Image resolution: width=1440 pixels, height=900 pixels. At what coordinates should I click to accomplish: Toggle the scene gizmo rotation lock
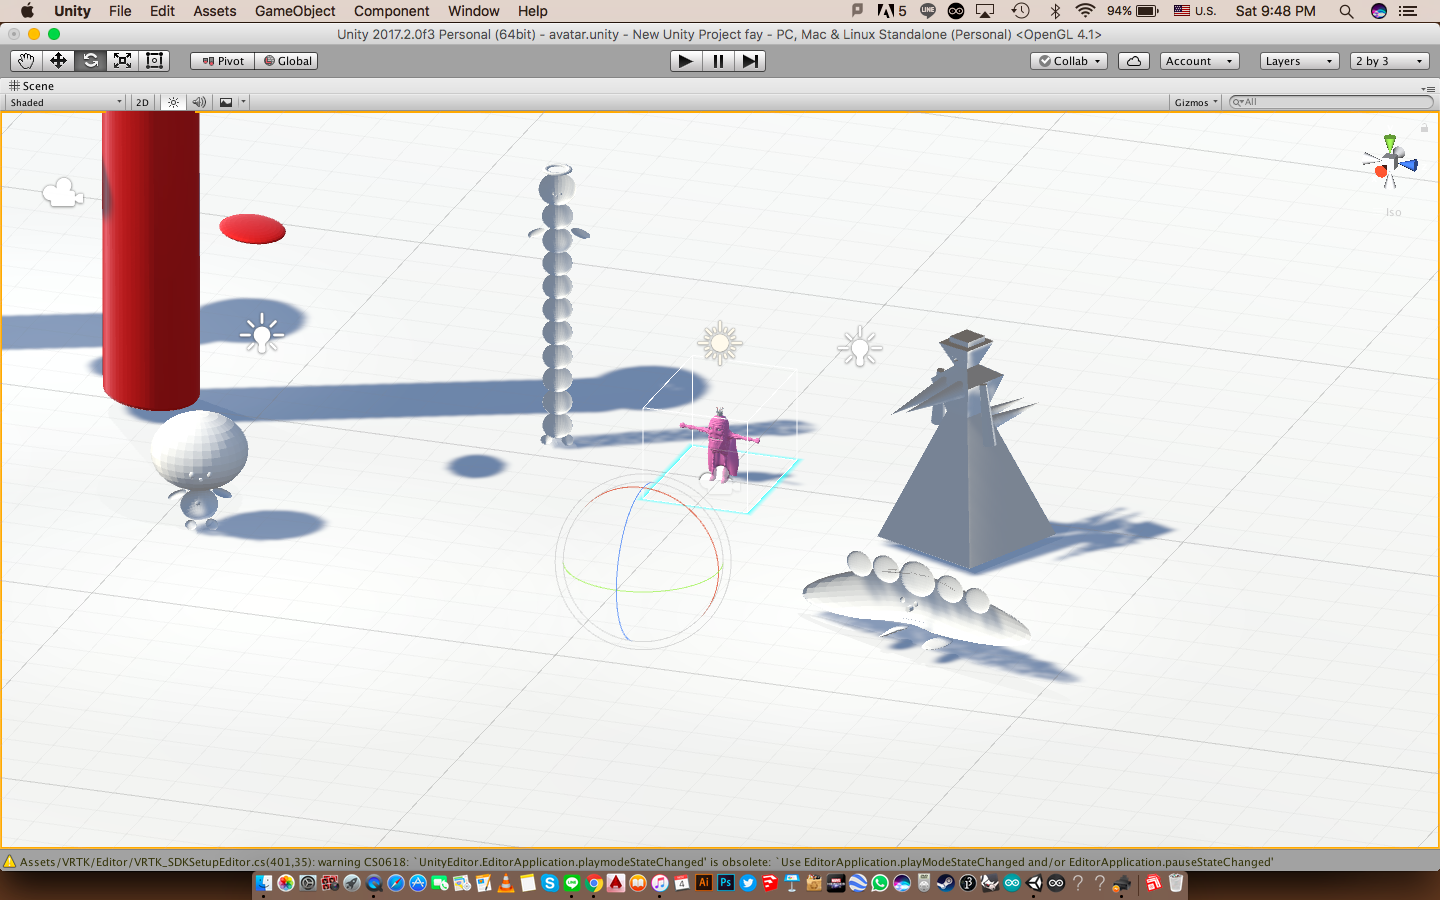pos(1424,127)
